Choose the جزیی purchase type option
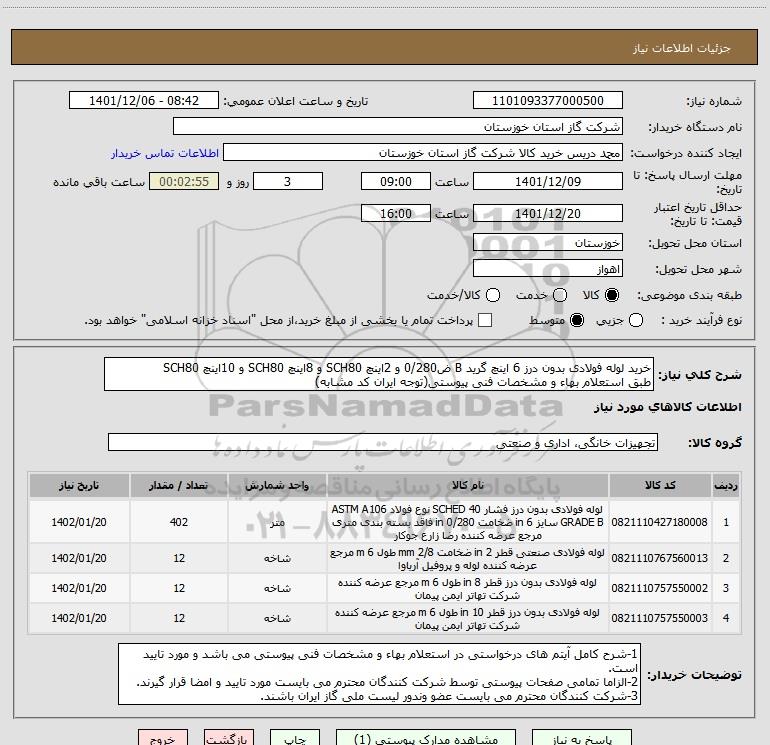The width and height of the screenshot is (770, 745). point(635,320)
